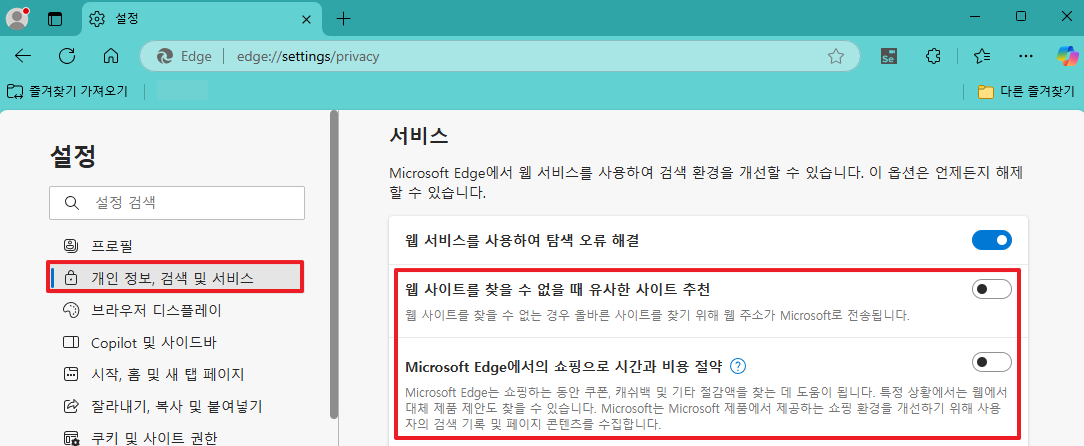1084x446 pixels.
Task: Toggle Edge 쇼핑 시간과 비용 절약 switch
Action: click(x=991, y=362)
